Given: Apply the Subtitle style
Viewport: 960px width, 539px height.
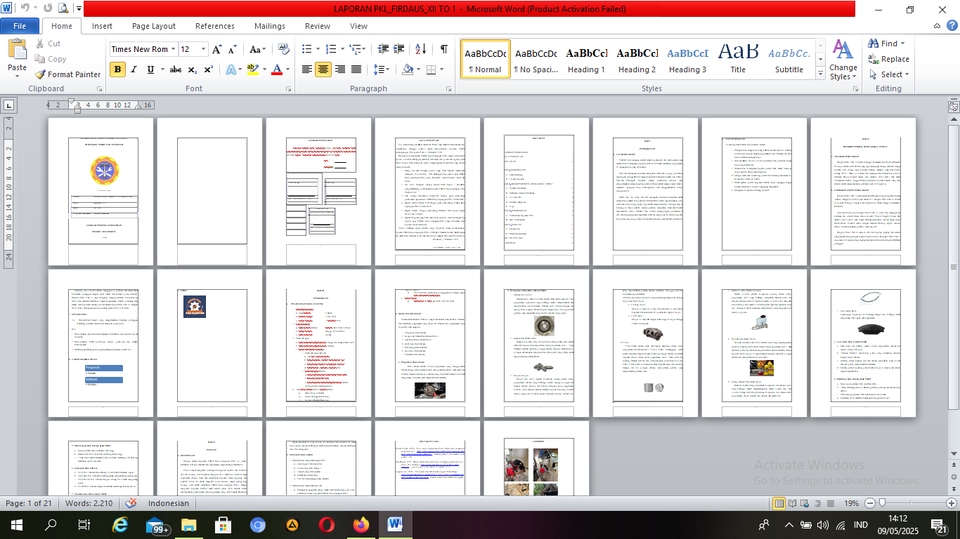Looking at the screenshot, I should tap(789, 59).
